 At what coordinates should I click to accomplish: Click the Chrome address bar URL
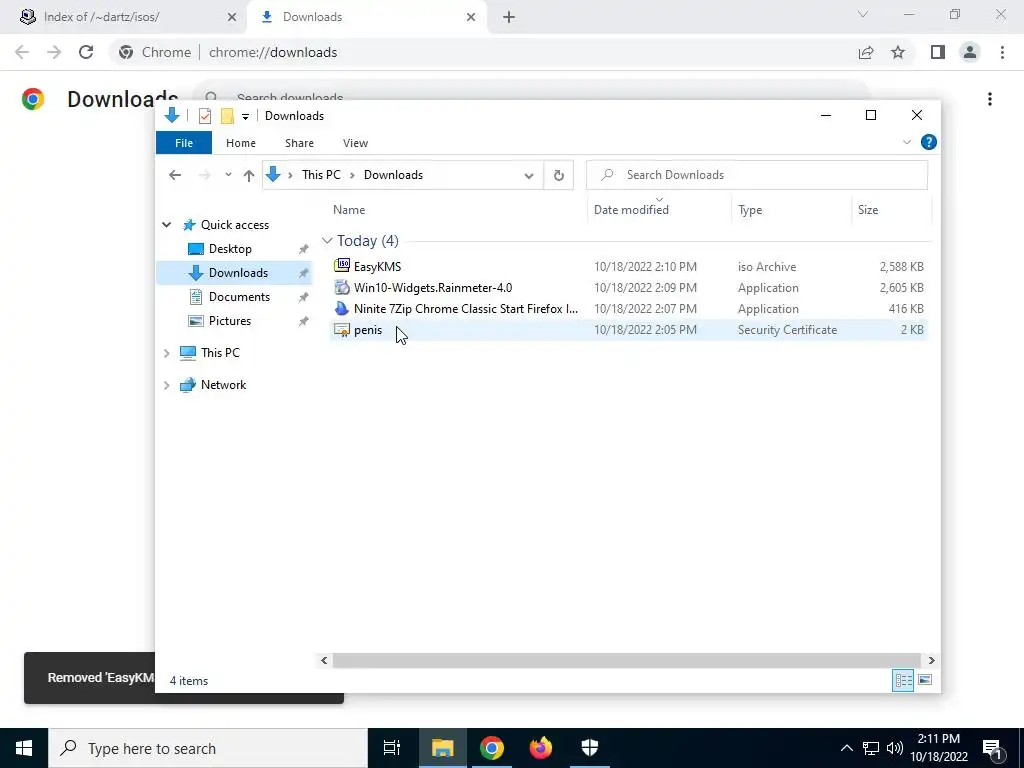[x=273, y=52]
